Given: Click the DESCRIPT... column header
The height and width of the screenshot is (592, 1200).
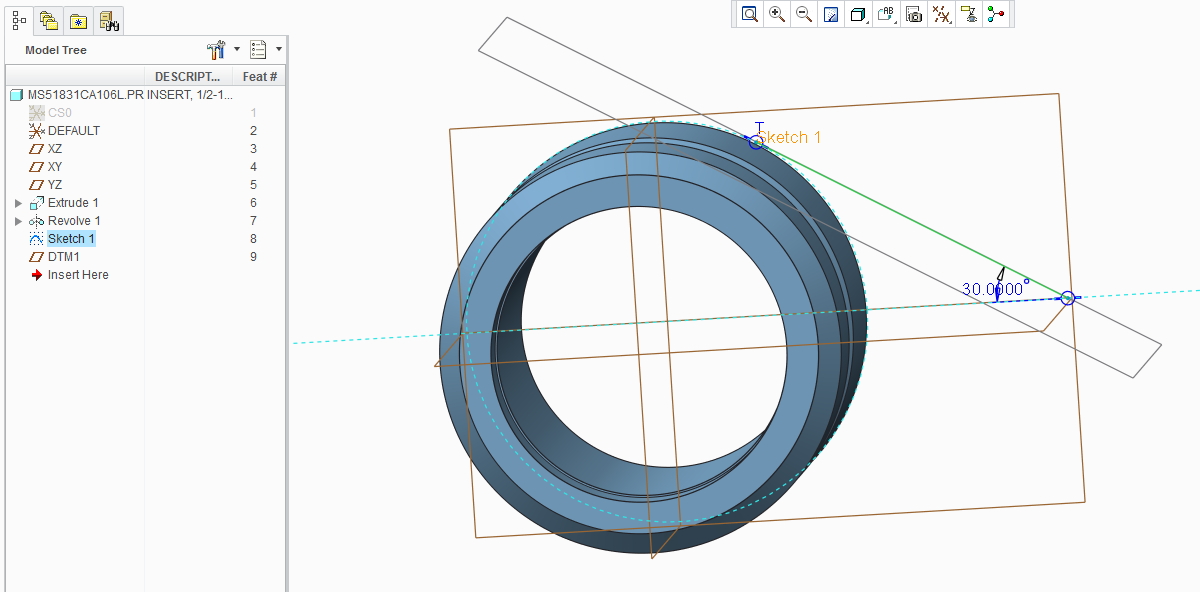Looking at the screenshot, I should click(188, 76).
